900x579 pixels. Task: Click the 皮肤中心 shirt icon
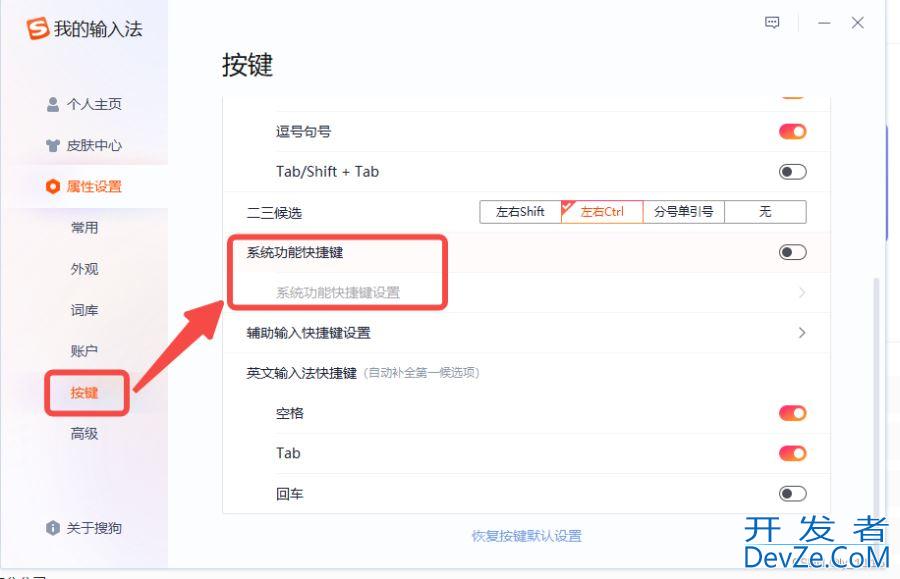(53, 146)
